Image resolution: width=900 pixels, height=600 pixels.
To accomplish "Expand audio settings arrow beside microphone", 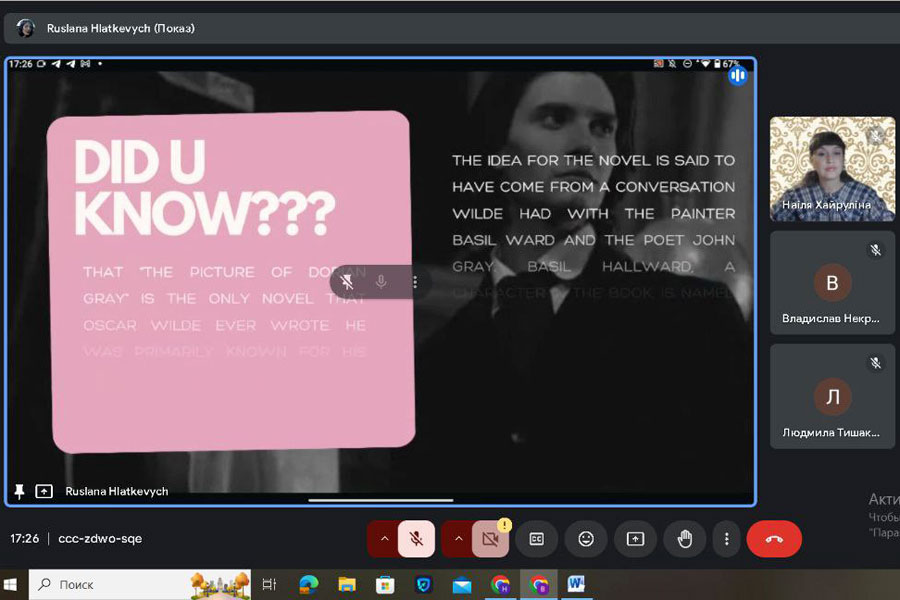I will tap(383, 539).
